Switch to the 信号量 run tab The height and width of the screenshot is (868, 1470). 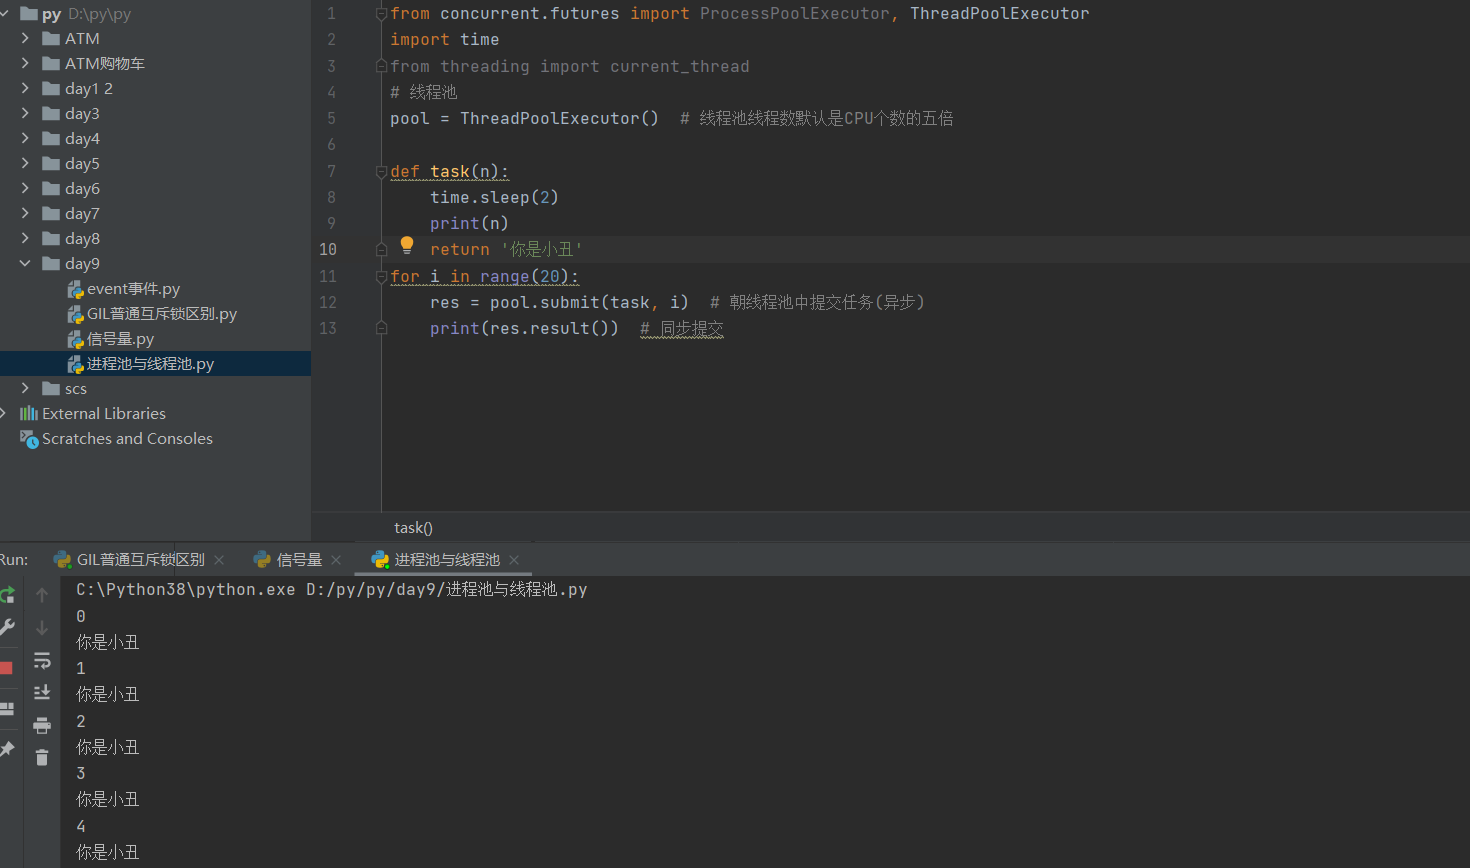coord(298,560)
